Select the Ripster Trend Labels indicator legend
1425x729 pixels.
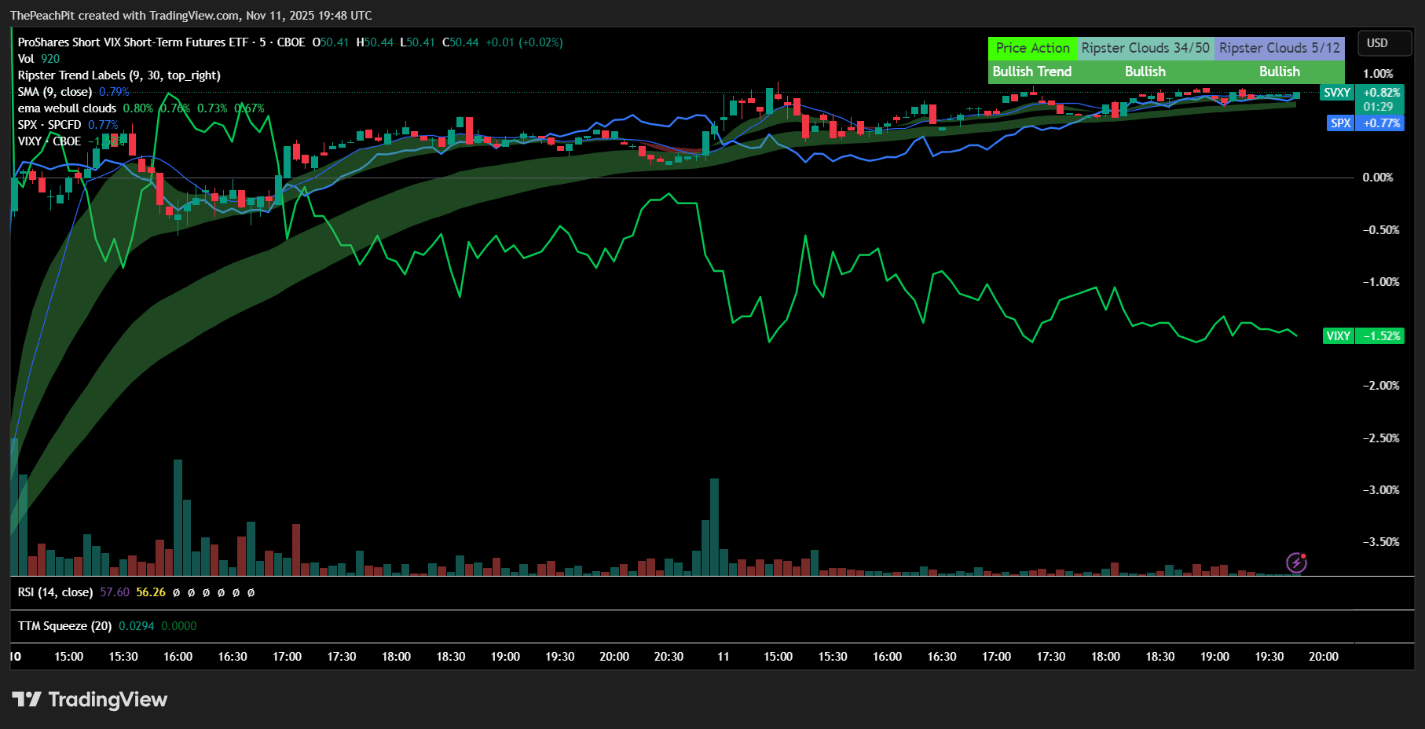point(120,75)
